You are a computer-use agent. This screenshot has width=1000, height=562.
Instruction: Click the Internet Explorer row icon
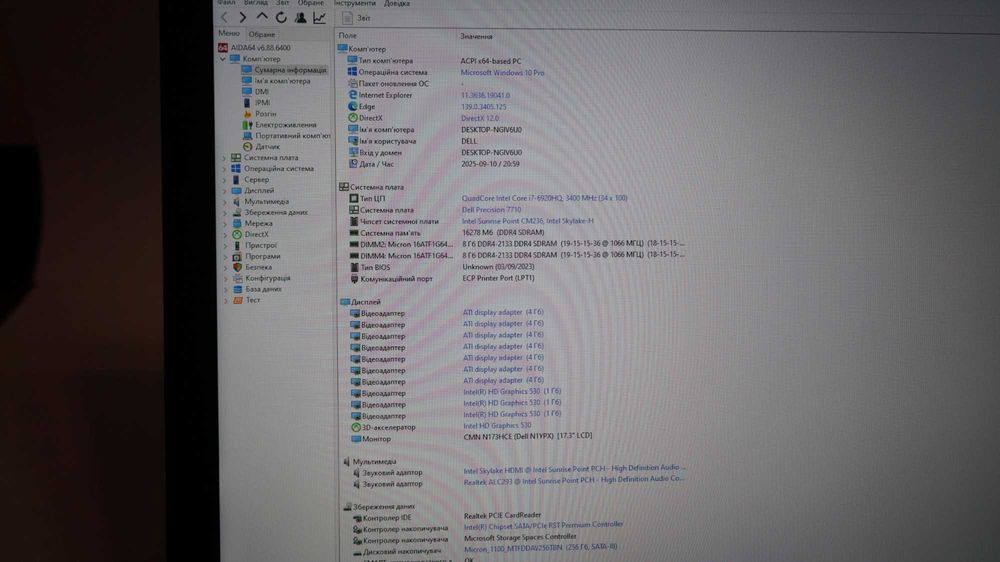pyautogui.click(x=353, y=95)
